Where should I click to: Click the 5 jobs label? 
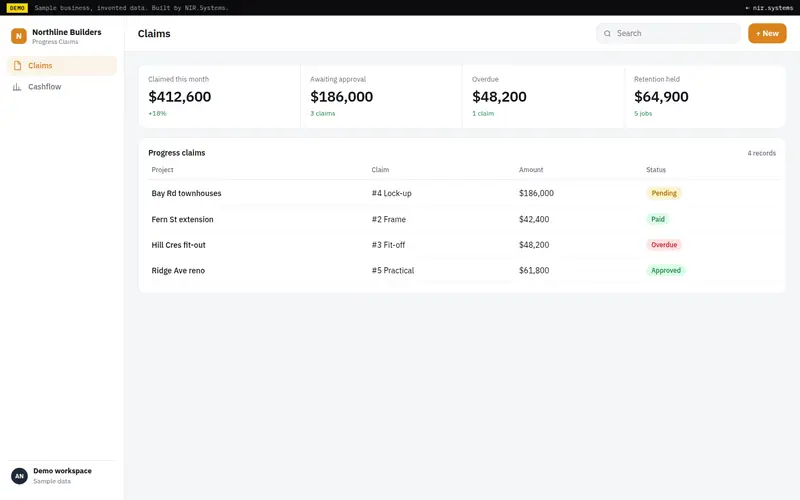643,113
